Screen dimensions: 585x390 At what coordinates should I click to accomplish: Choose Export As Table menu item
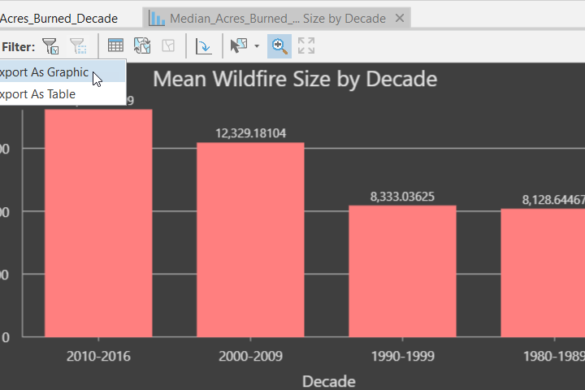62,94
